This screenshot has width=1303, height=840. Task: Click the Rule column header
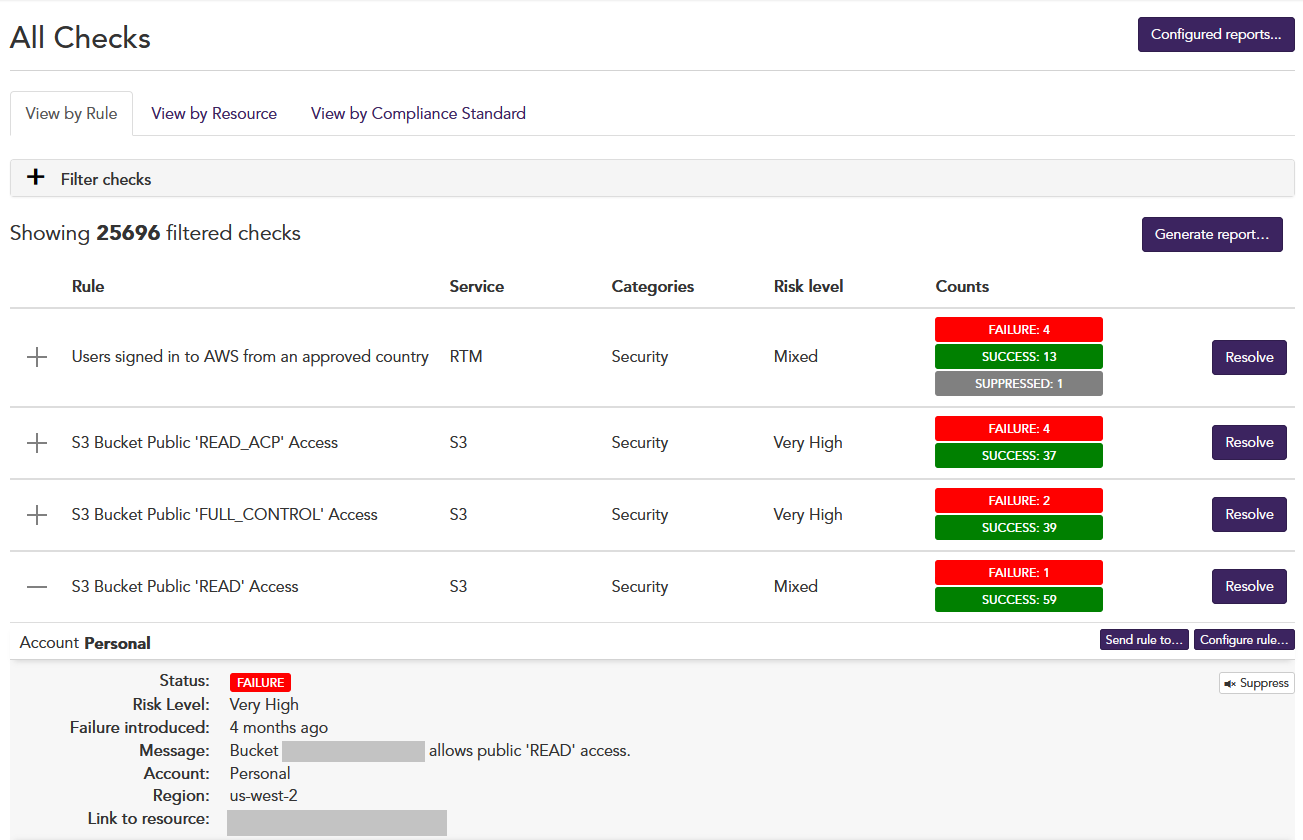tap(88, 286)
